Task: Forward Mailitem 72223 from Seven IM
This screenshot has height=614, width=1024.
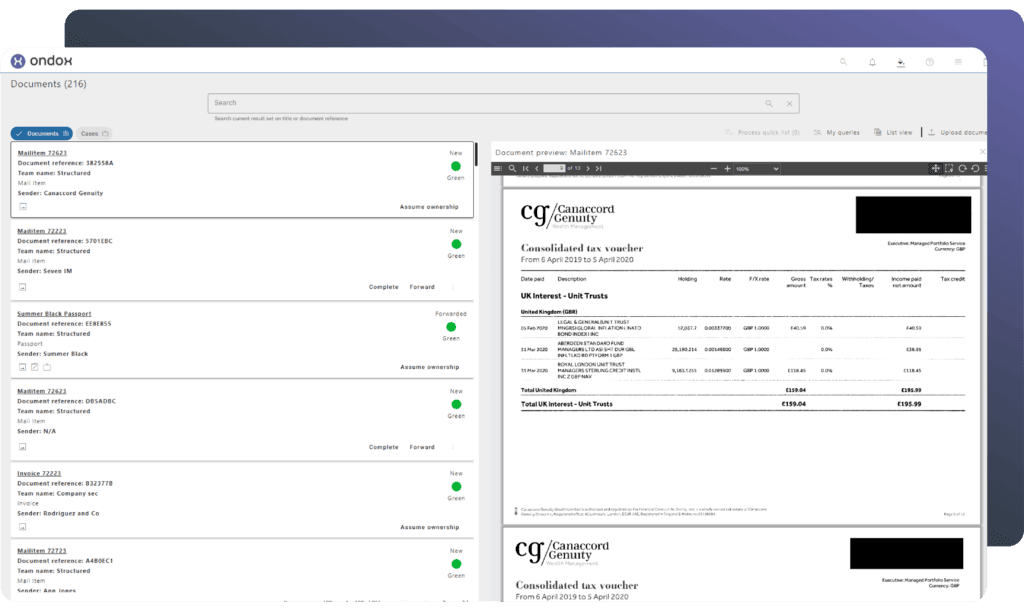Action: point(422,287)
